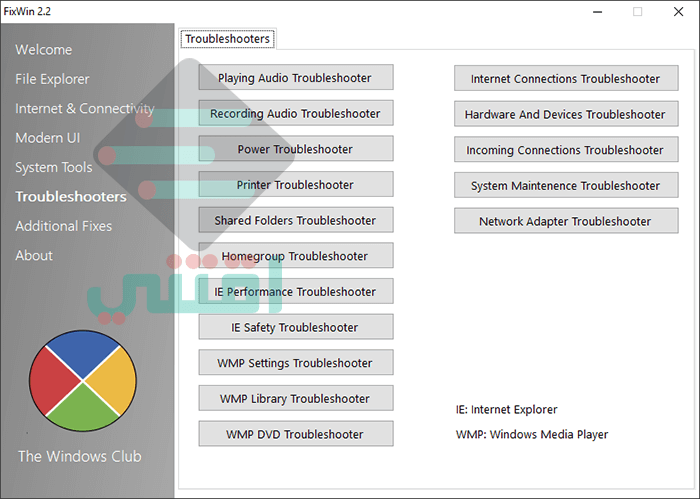Open System Tools section

(x=54, y=167)
